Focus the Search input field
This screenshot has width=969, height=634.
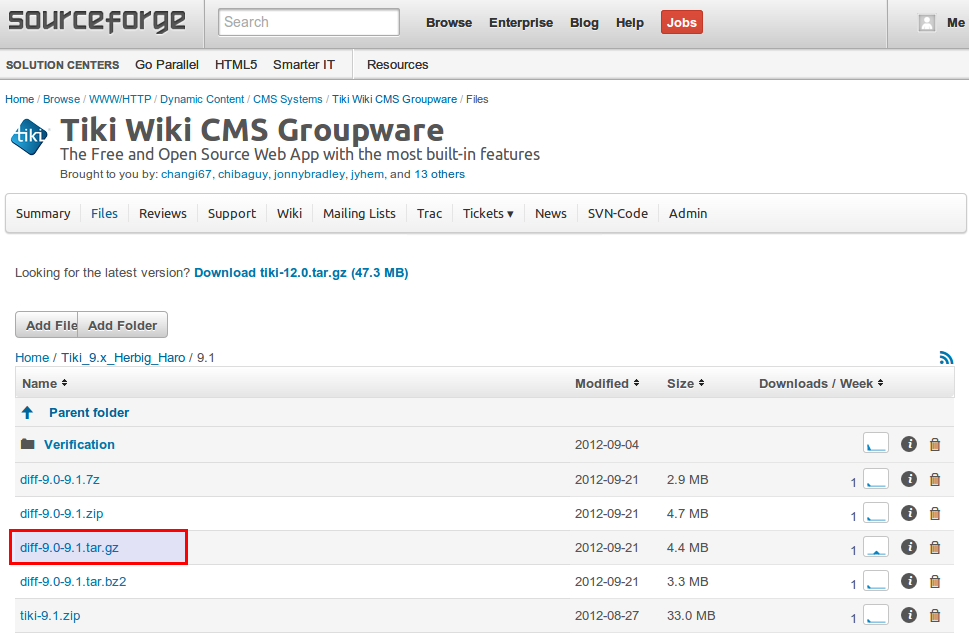click(308, 22)
